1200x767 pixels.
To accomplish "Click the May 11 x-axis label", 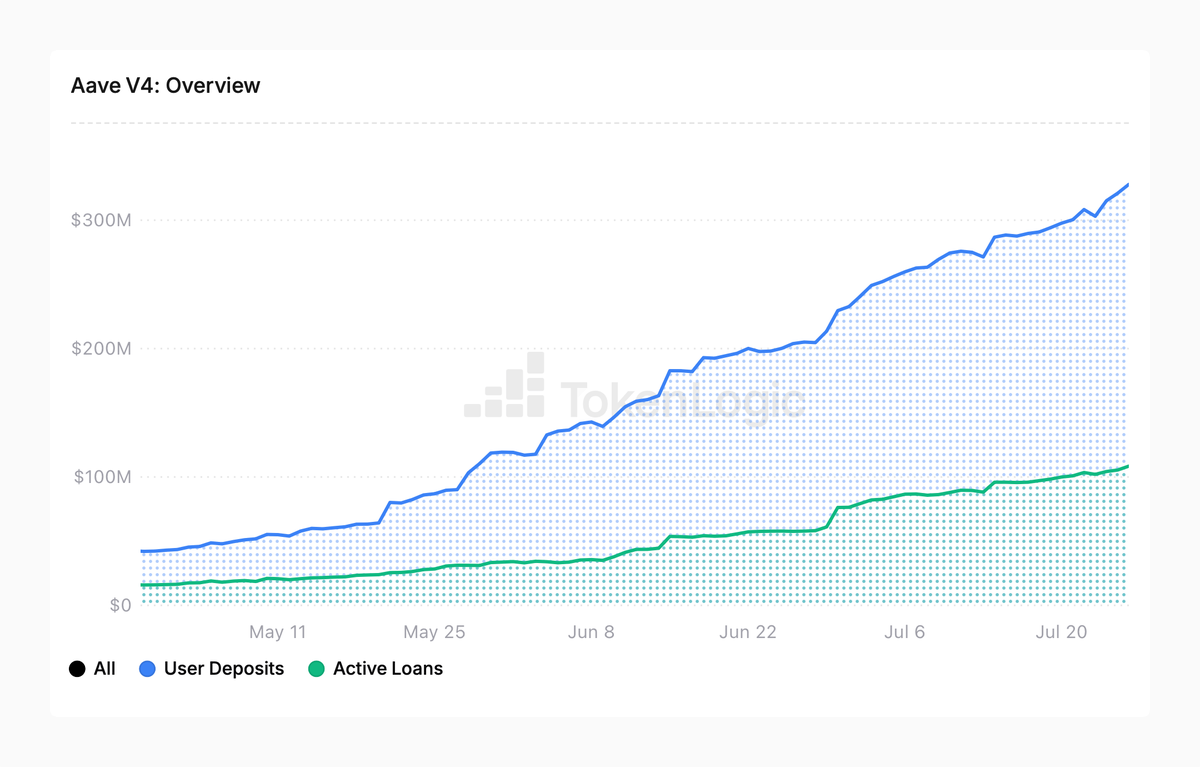I will [277, 632].
